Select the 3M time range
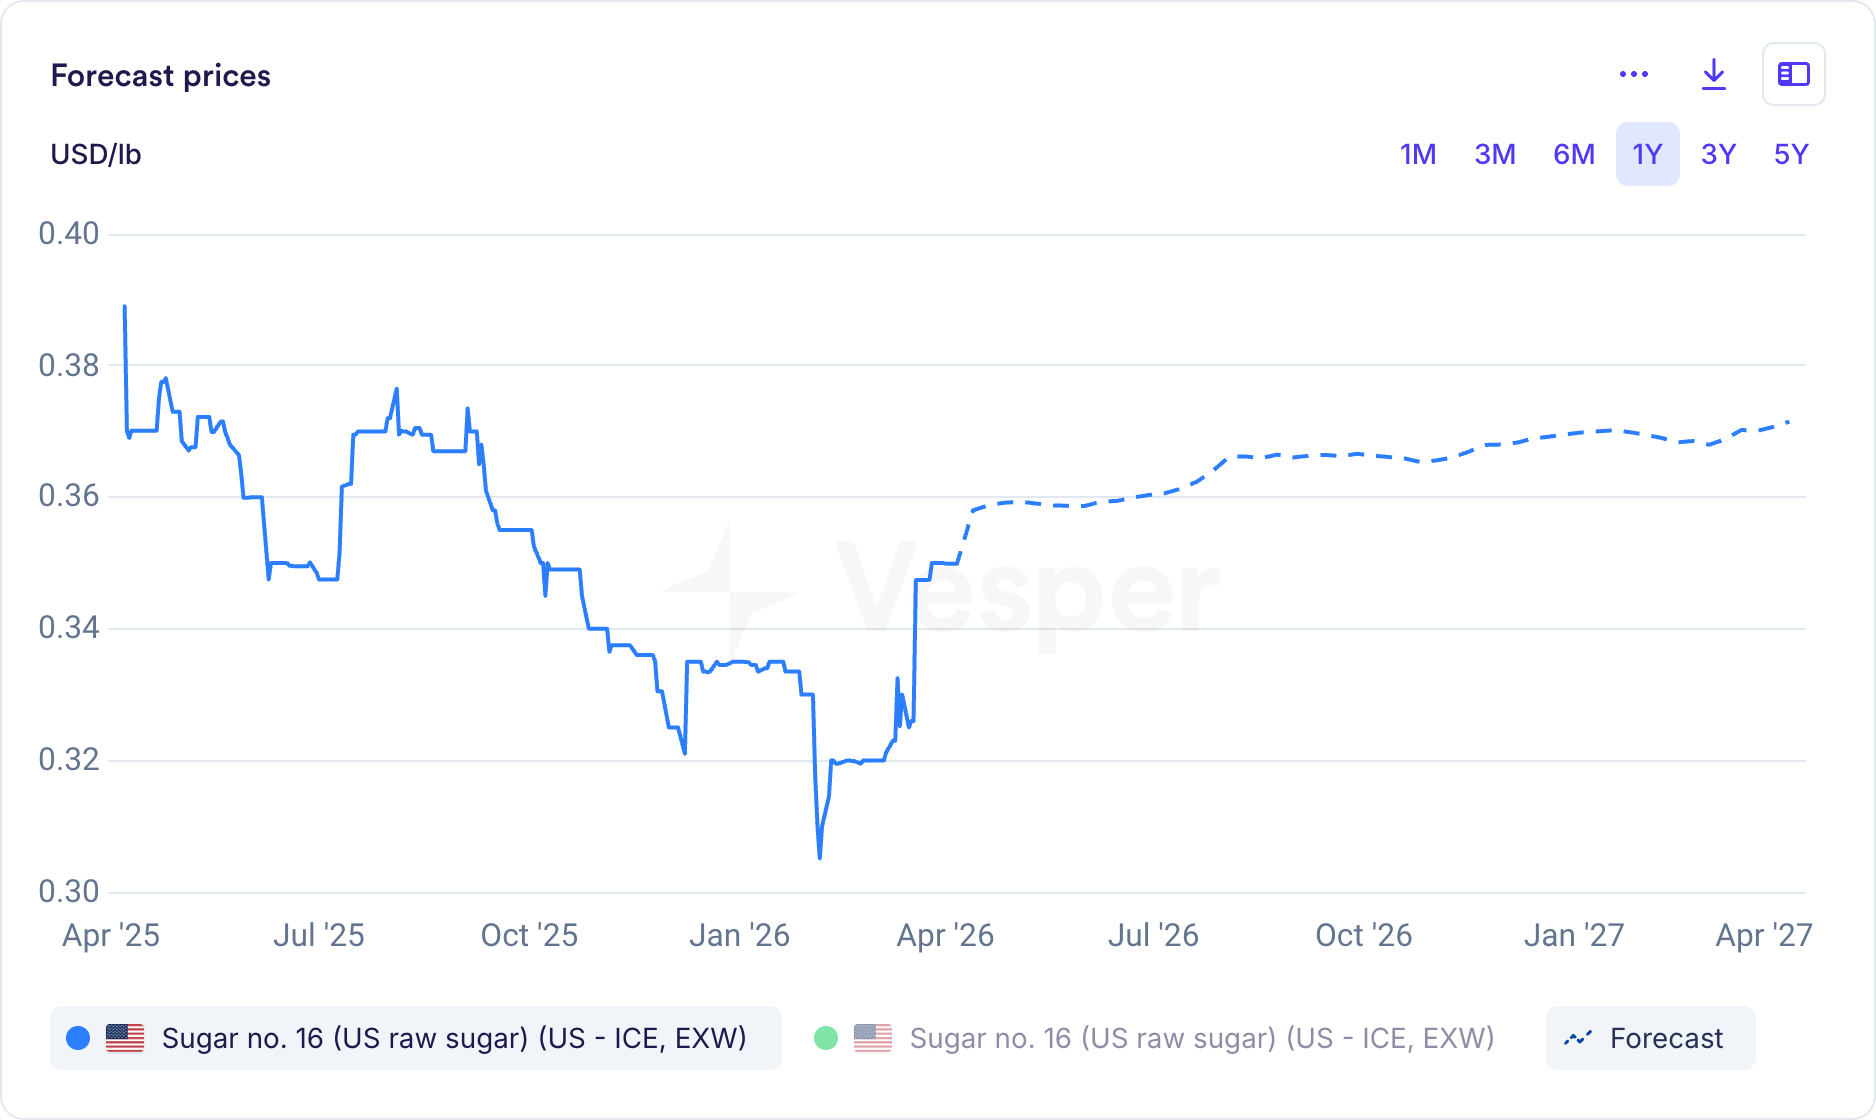The image size is (1876, 1120). [x=1495, y=154]
